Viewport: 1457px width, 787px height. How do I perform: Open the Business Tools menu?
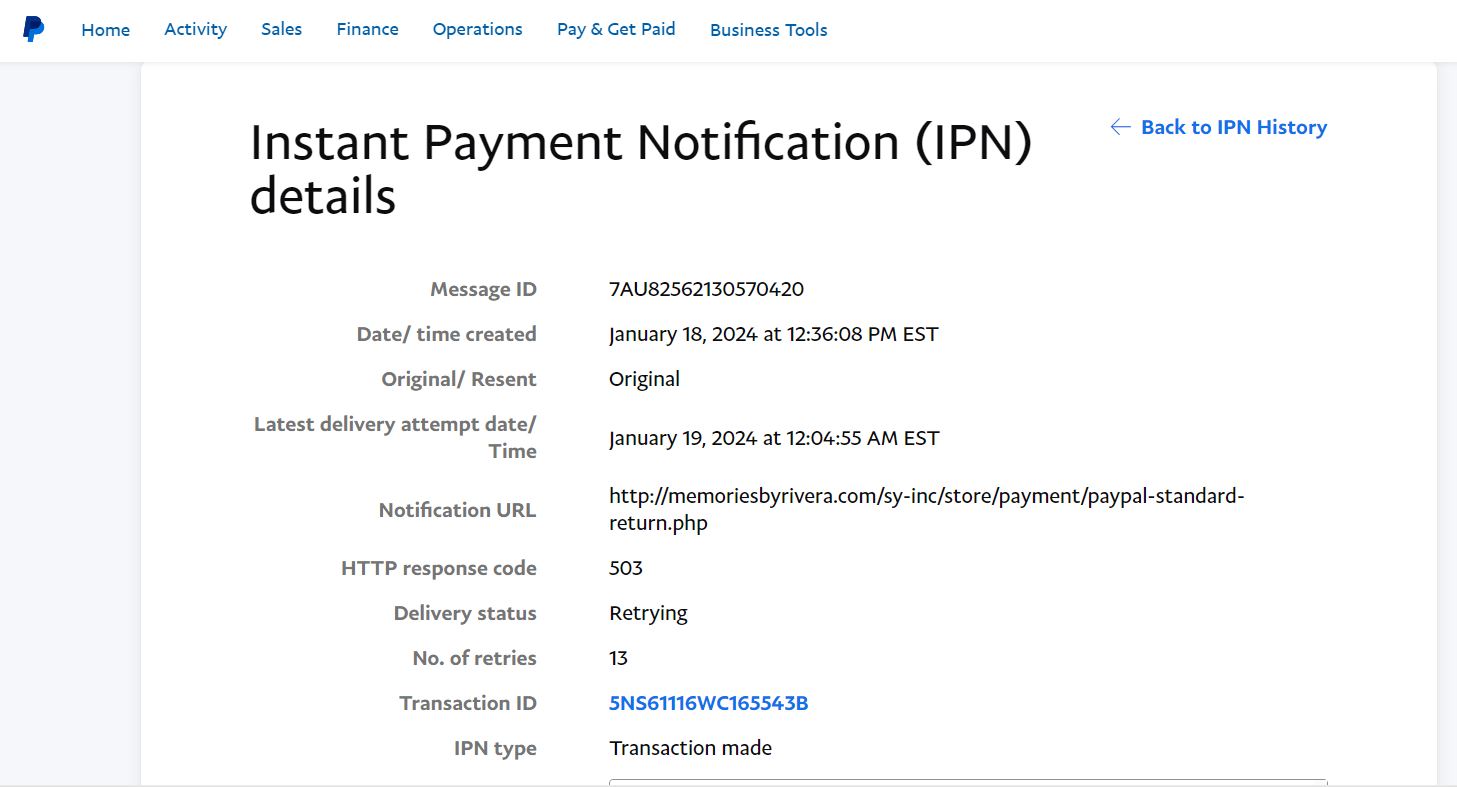(x=769, y=30)
